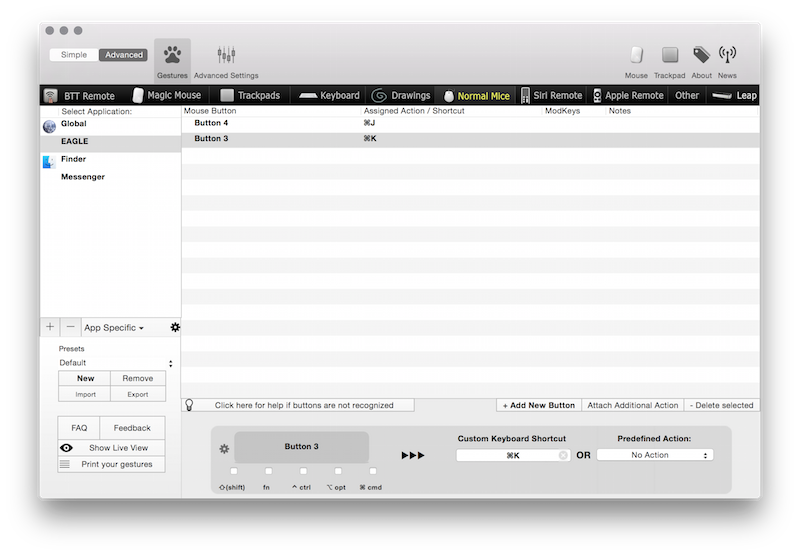Screen dimensions: 800x555
Task: Enable the shift modifier checkbox
Action: pos(233,471)
